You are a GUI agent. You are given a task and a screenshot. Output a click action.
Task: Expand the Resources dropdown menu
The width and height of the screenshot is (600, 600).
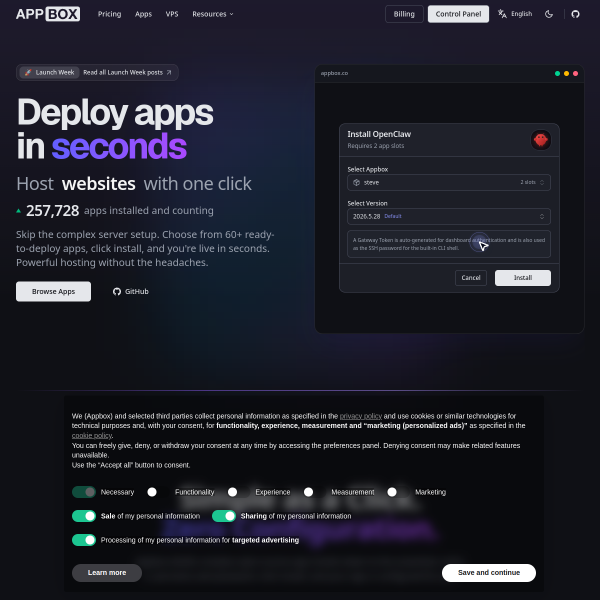pyautogui.click(x=213, y=14)
